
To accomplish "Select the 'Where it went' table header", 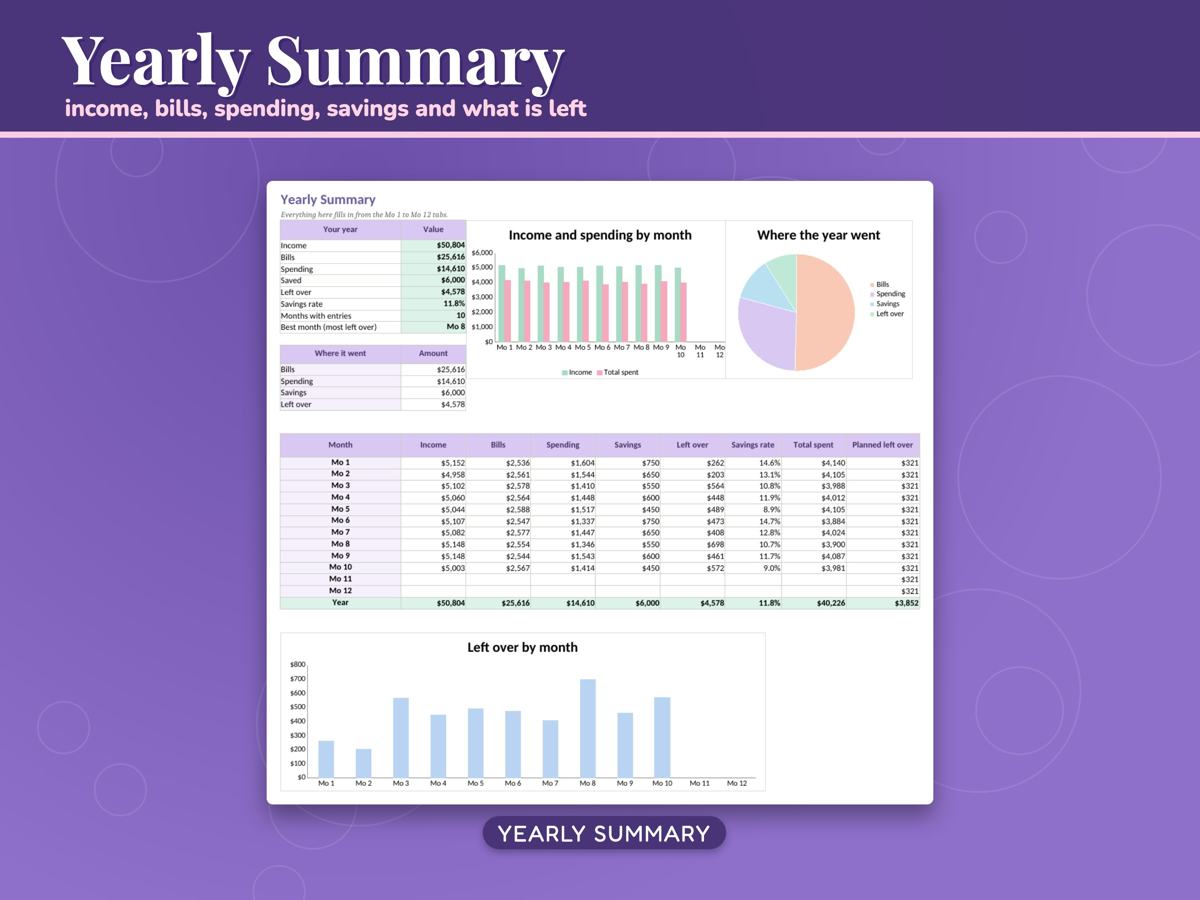I will pyautogui.click(x=340, y=354).
